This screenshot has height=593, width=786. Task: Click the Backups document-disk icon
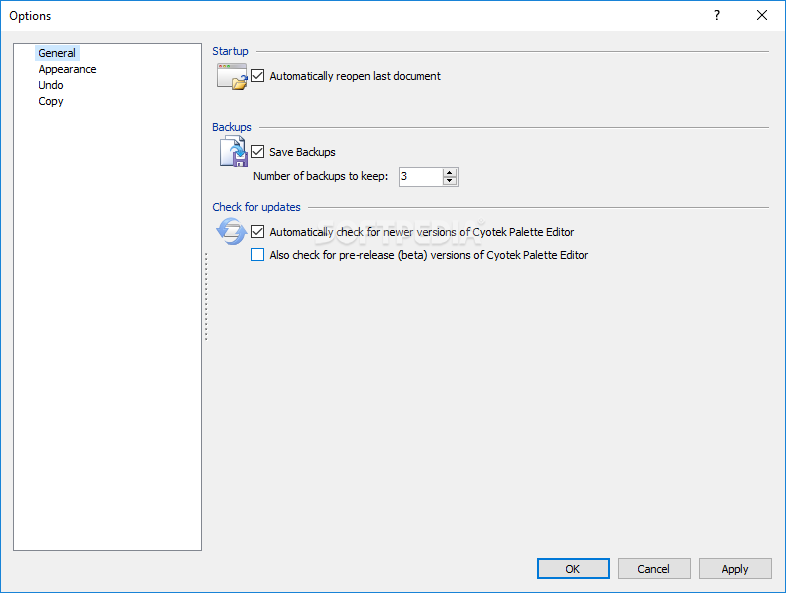click(233, 152)
